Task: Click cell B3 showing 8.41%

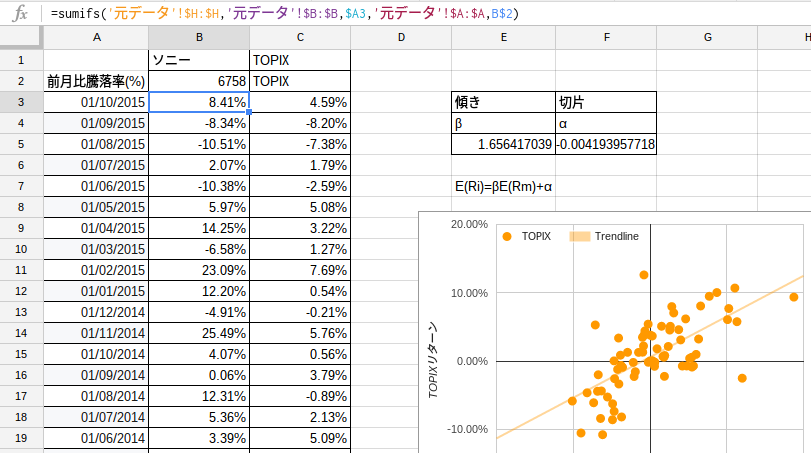Action: 199,102
